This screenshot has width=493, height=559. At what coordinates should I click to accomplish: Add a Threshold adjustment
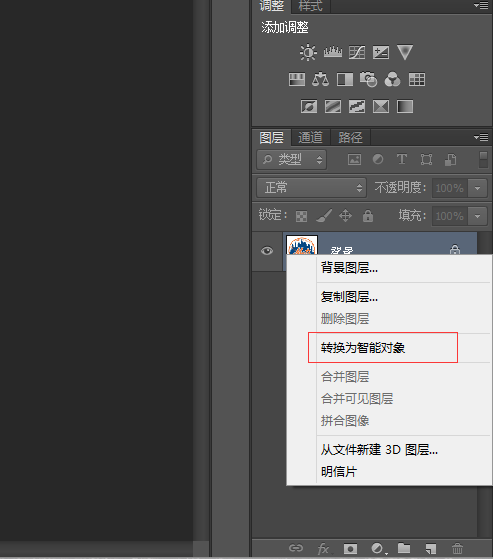click(357, 106)
